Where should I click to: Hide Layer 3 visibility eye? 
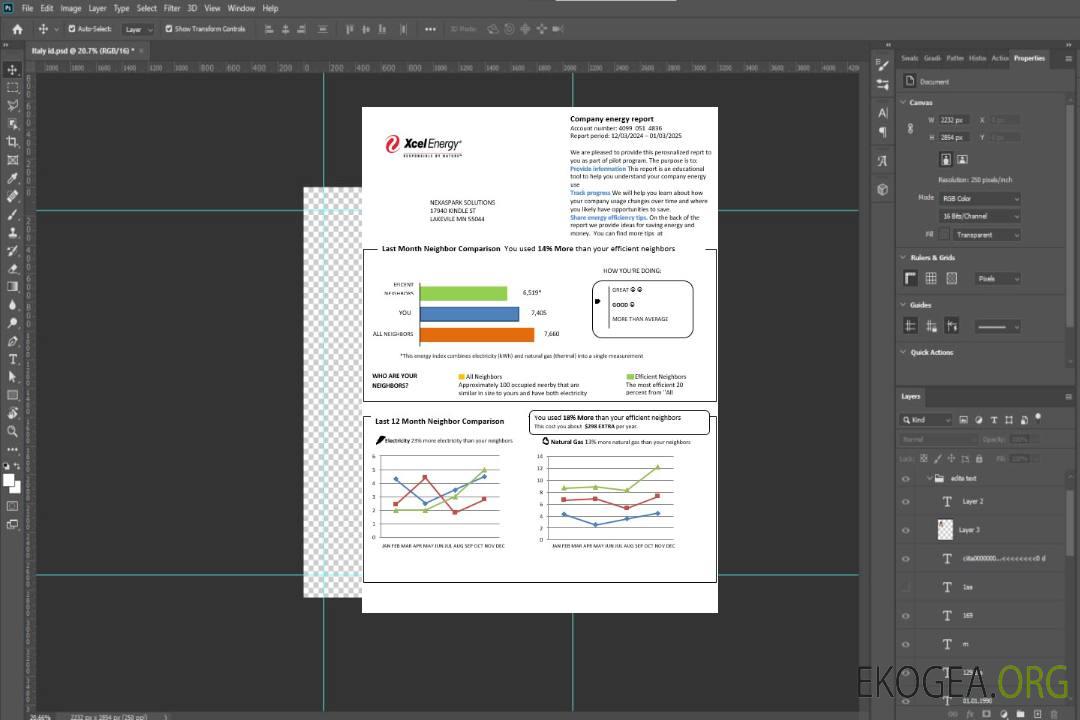click(x=906, y=531)
